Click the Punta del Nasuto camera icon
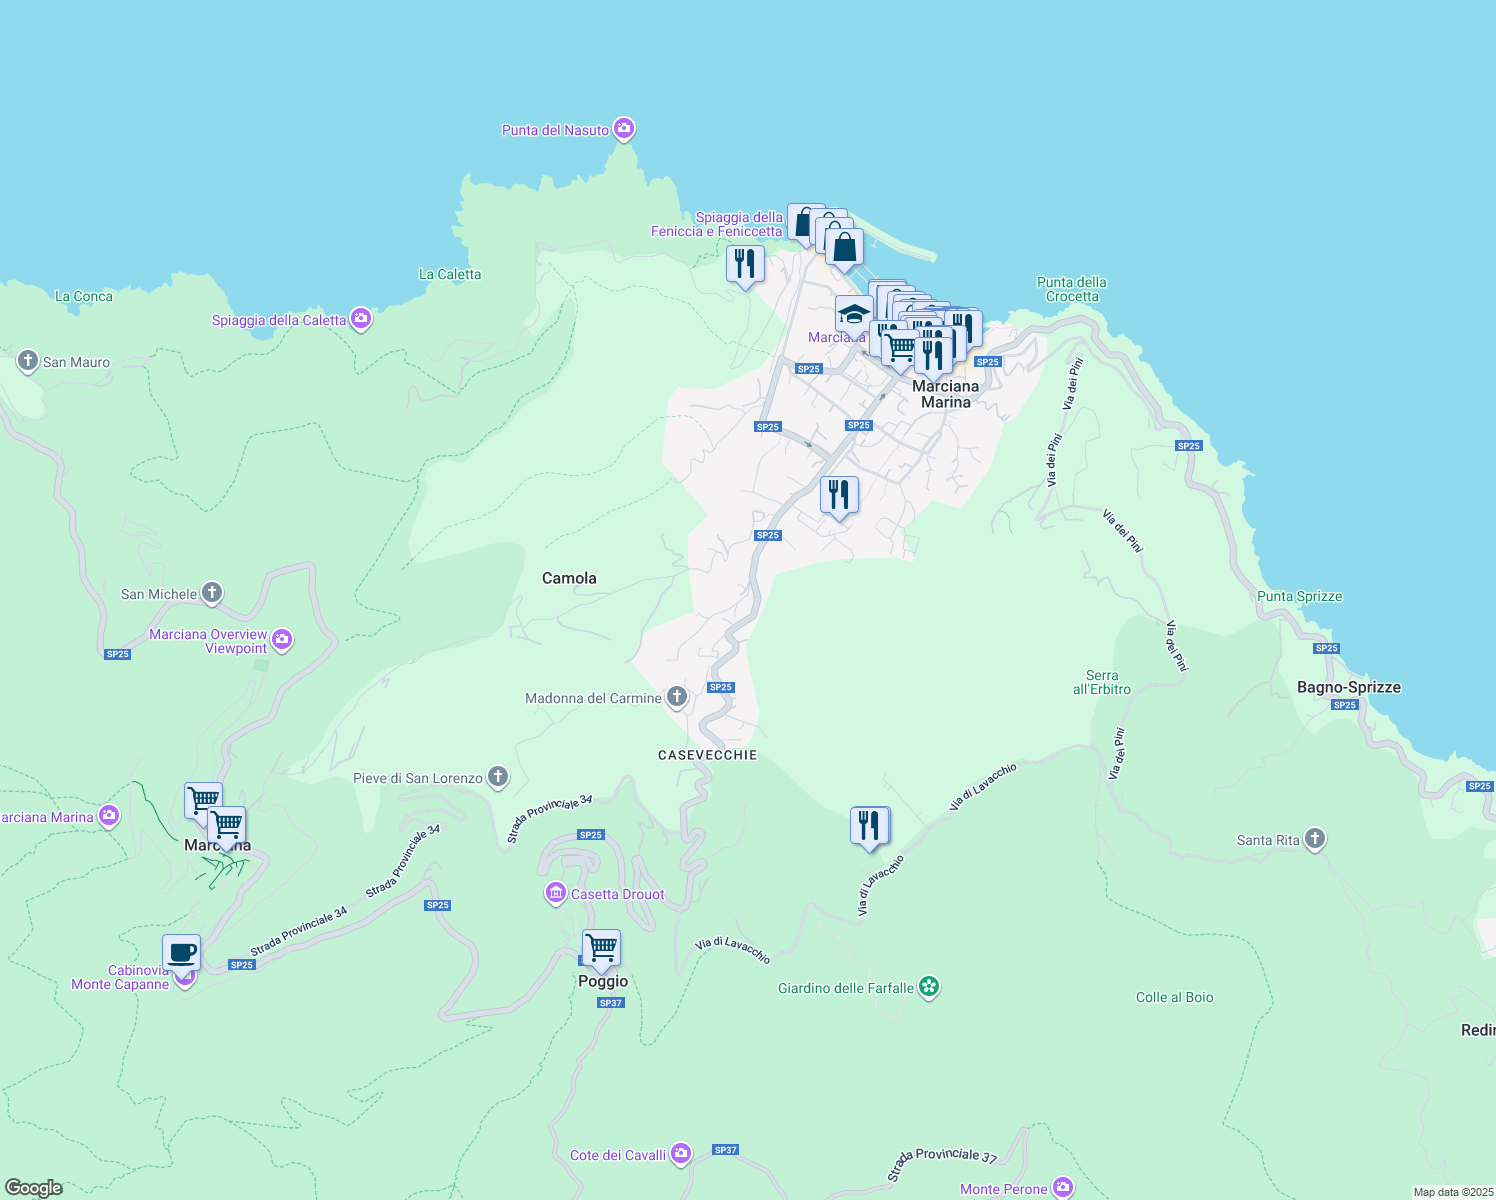This screenshot has width=1496, height=1200. tap(624, 129)
